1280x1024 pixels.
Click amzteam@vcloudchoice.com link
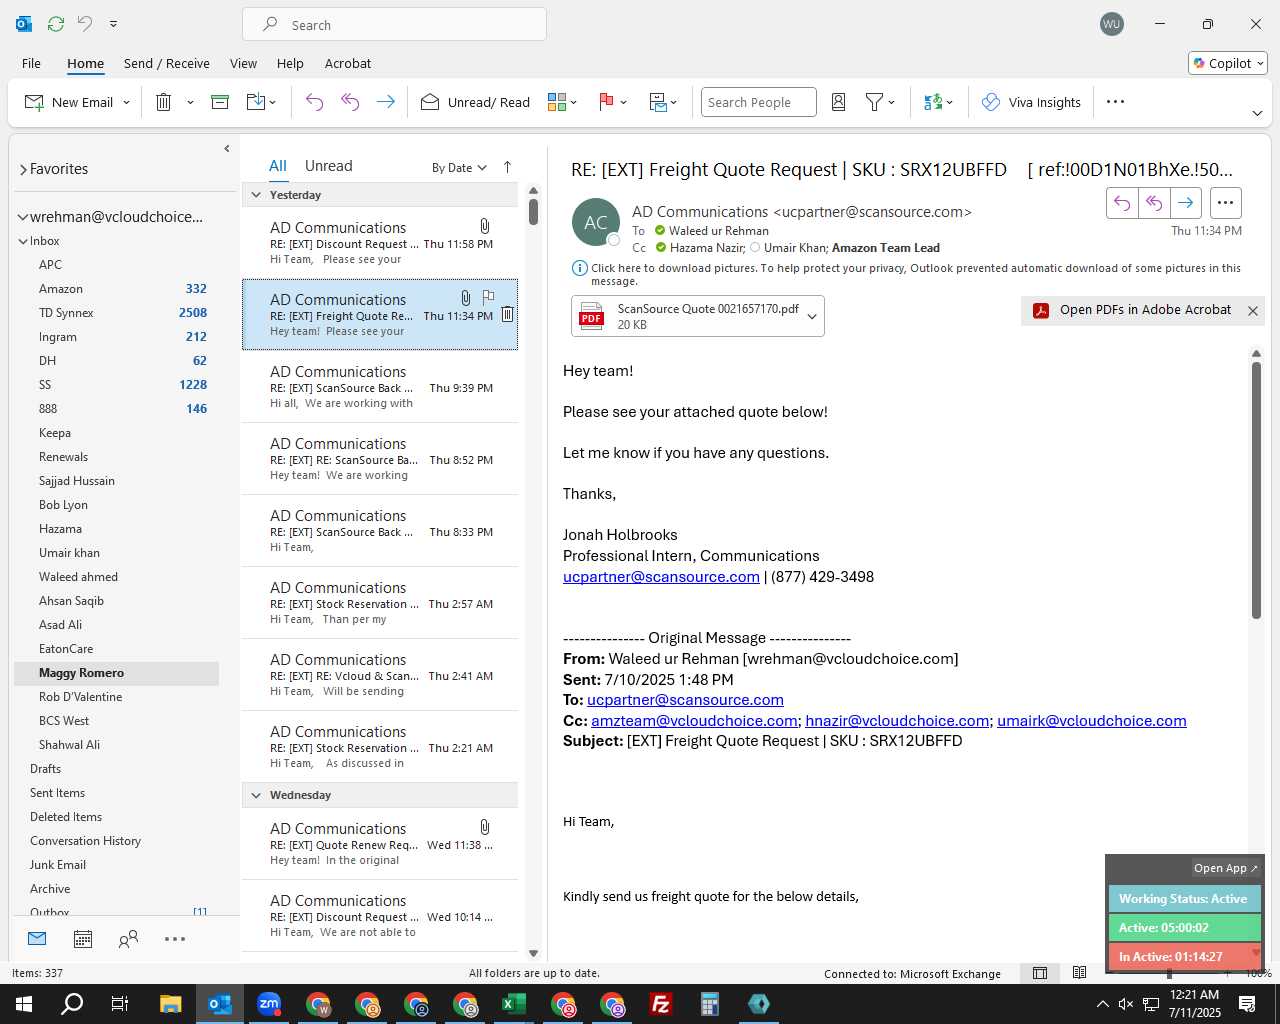tap(694, 721)
